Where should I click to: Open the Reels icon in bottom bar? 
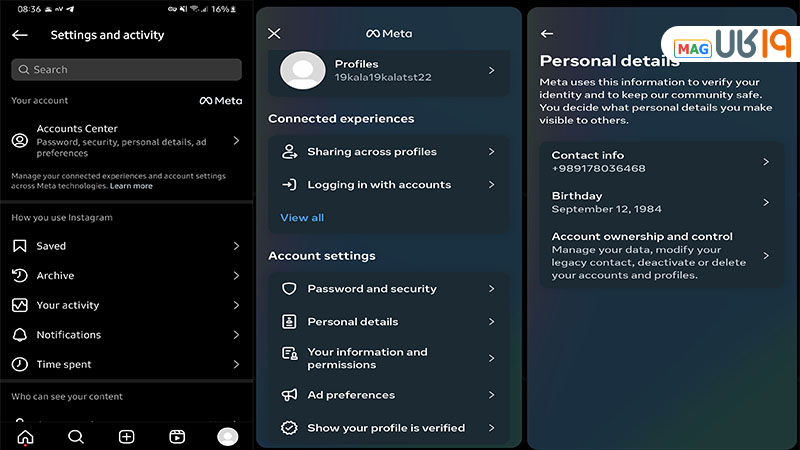click(x=177, y=436)
